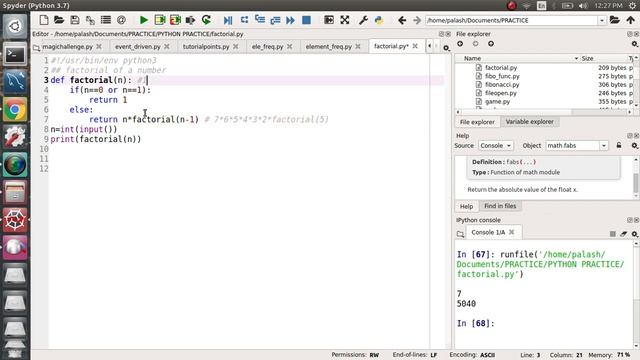Switch to the ele_freq.py tab
Viewport: 640px width, 360px height.
point(267,47)
